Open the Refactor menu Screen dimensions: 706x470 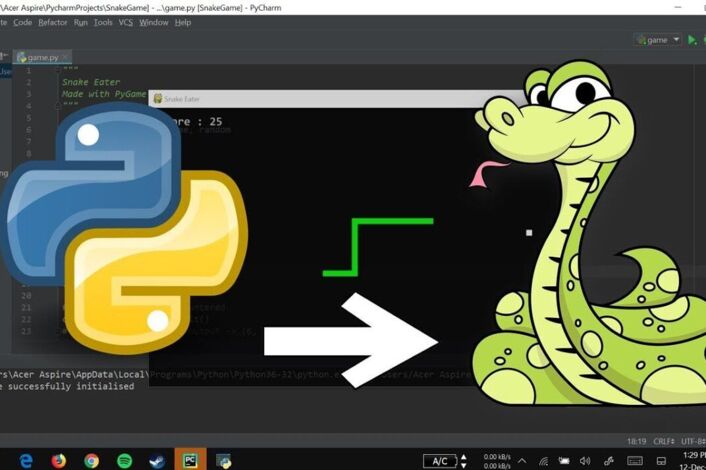tap(53, 23)
